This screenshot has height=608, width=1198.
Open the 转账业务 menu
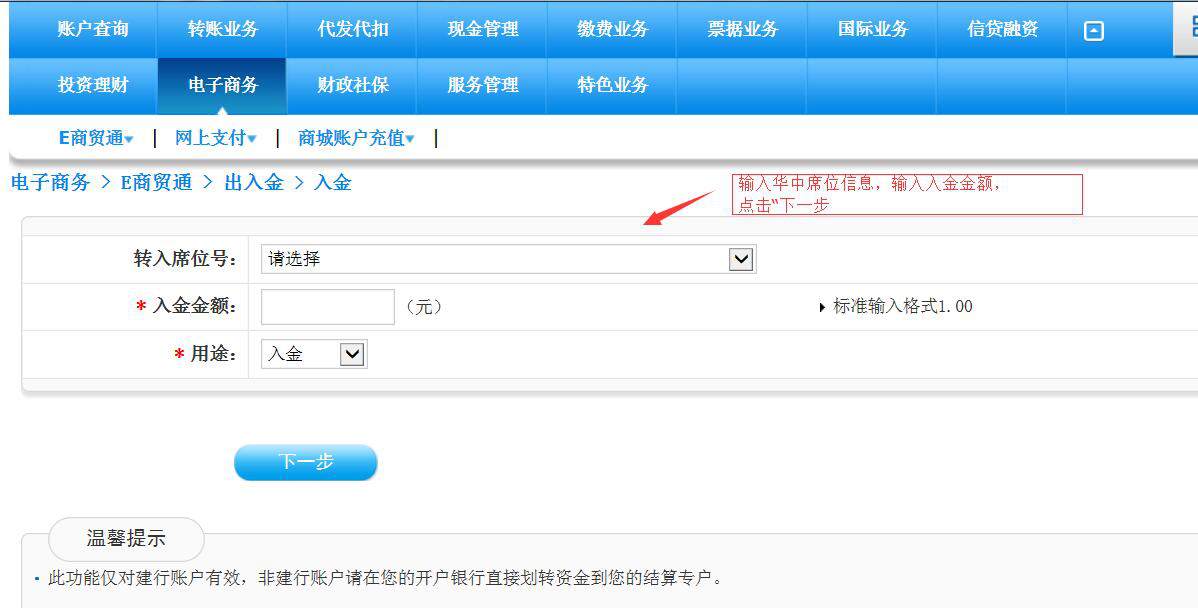pyautogui.click(x=223, y=29)
